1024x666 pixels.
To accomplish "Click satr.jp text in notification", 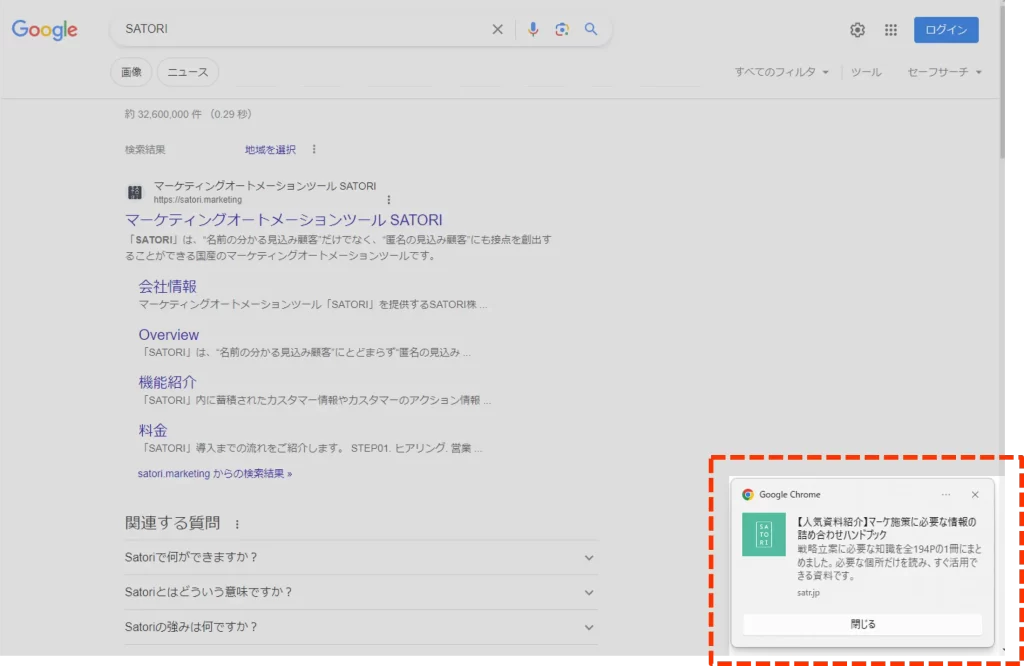I will (808, 593).
